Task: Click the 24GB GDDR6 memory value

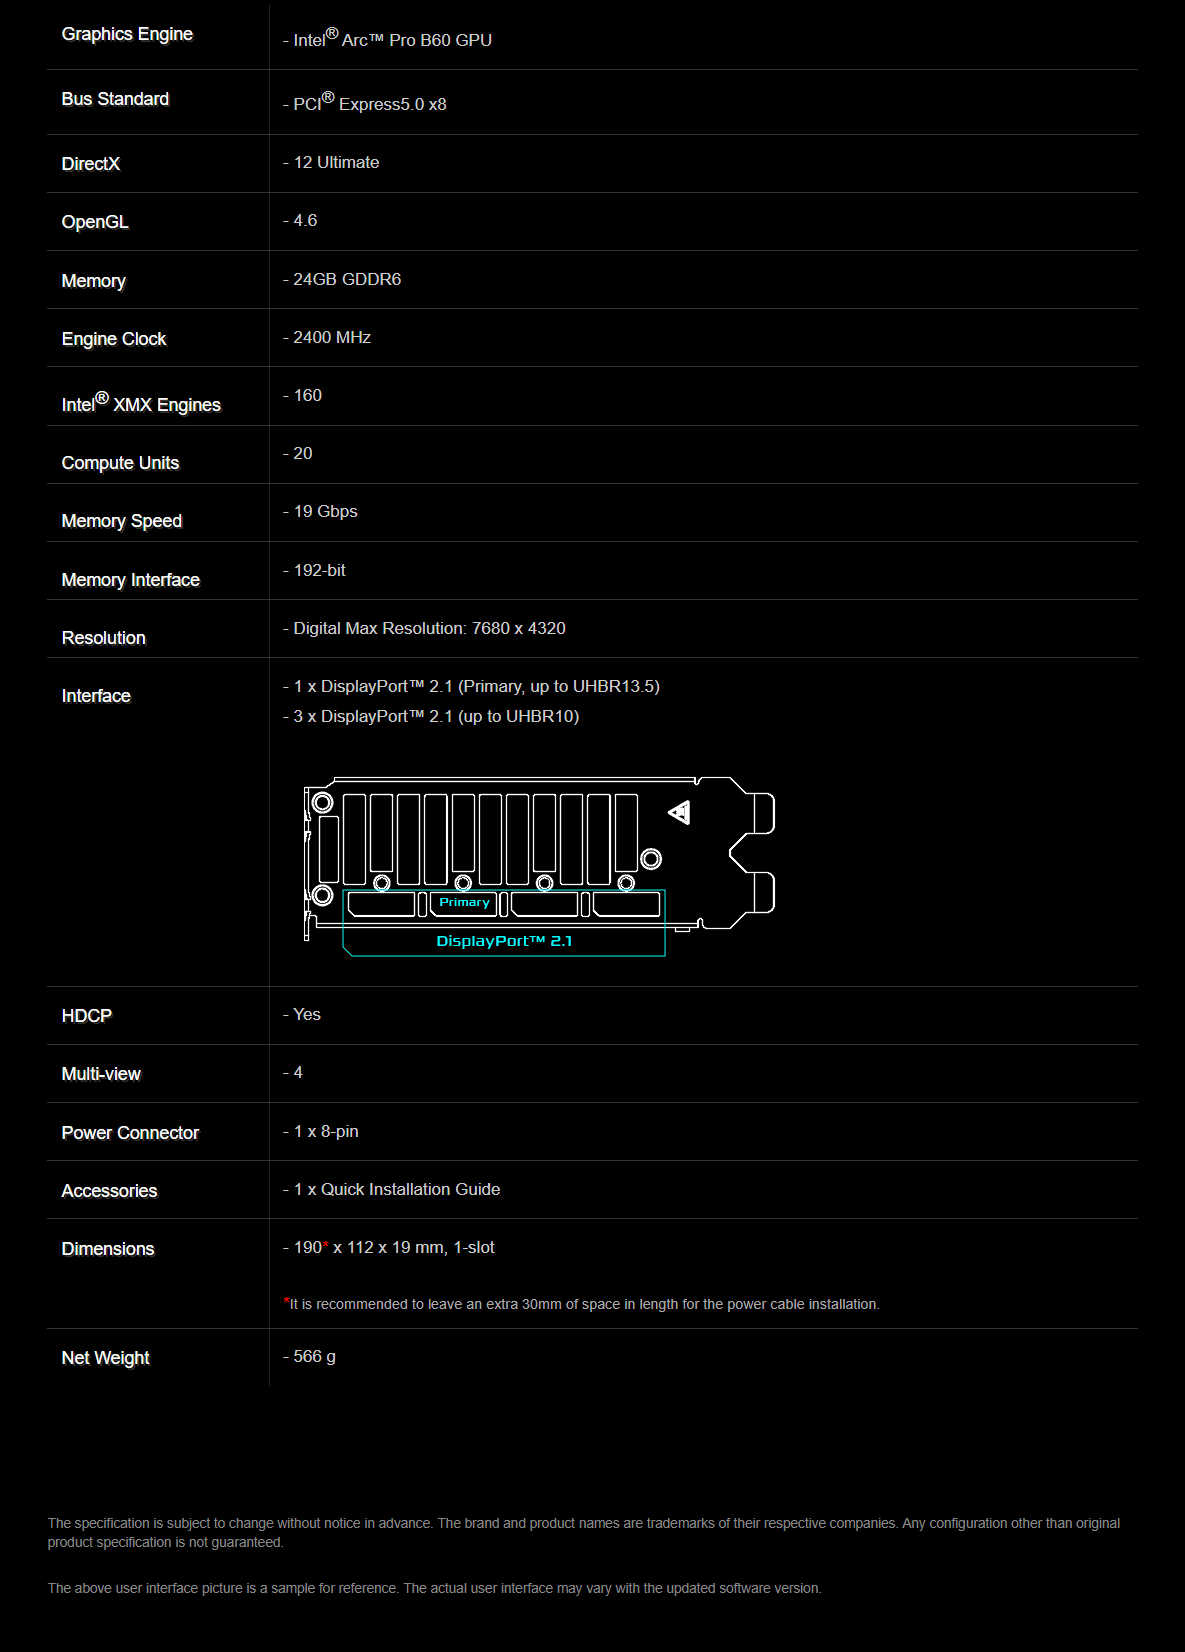Action: [x=346, y=279]
